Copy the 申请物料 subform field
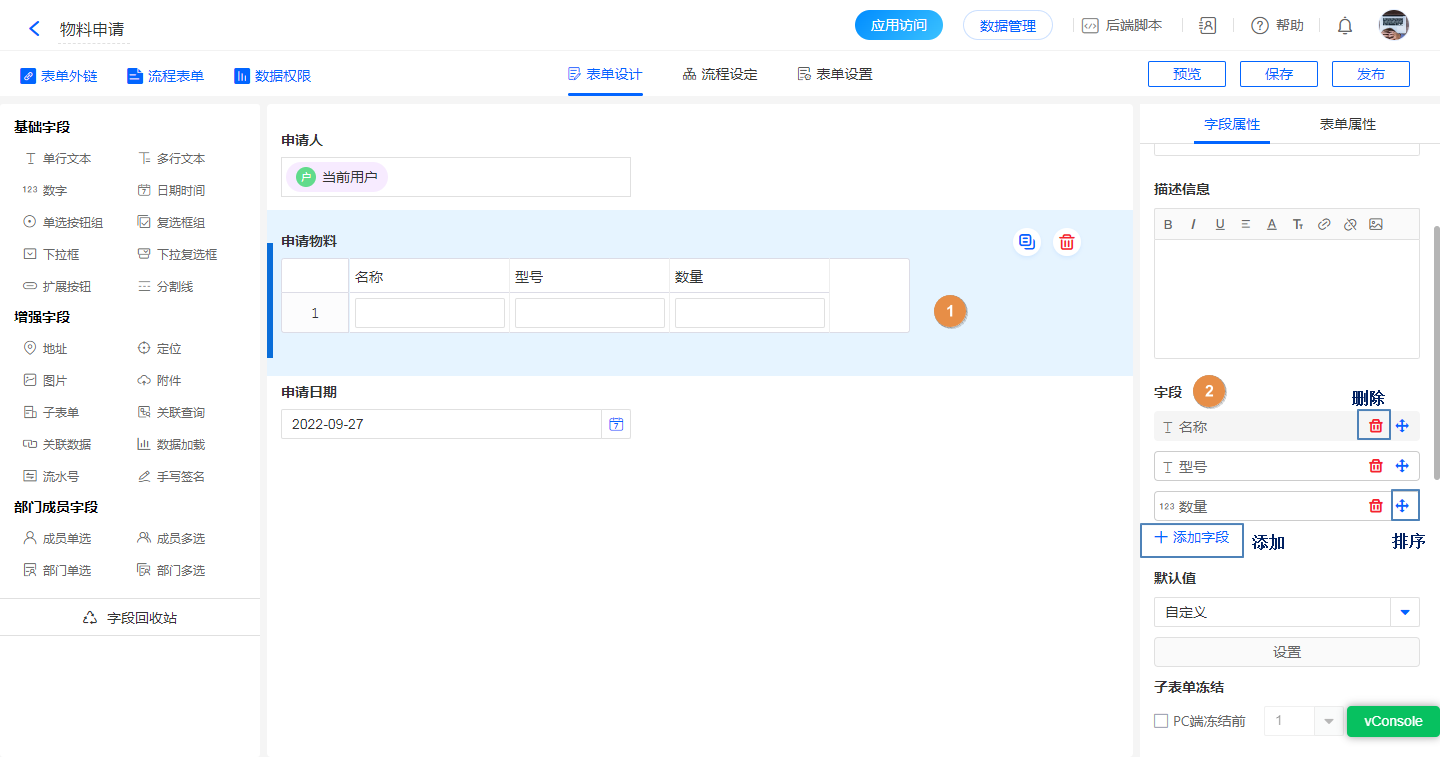1440x757 pixels. pyautogui.click(x=1026, y=241)
